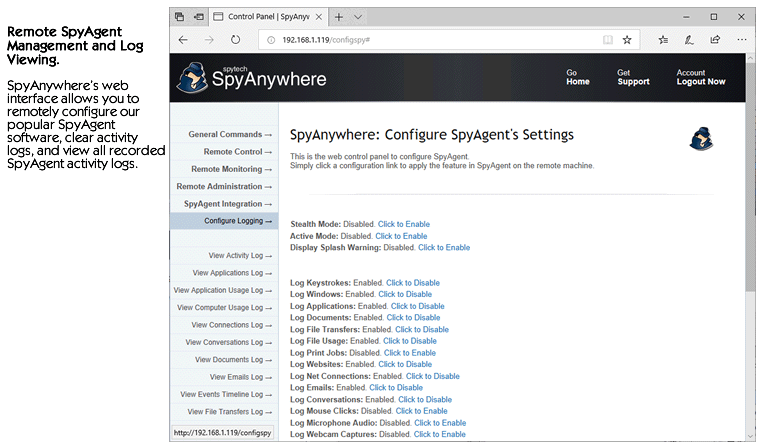Click the tabs set aside icon

click(x=180, y=16)
